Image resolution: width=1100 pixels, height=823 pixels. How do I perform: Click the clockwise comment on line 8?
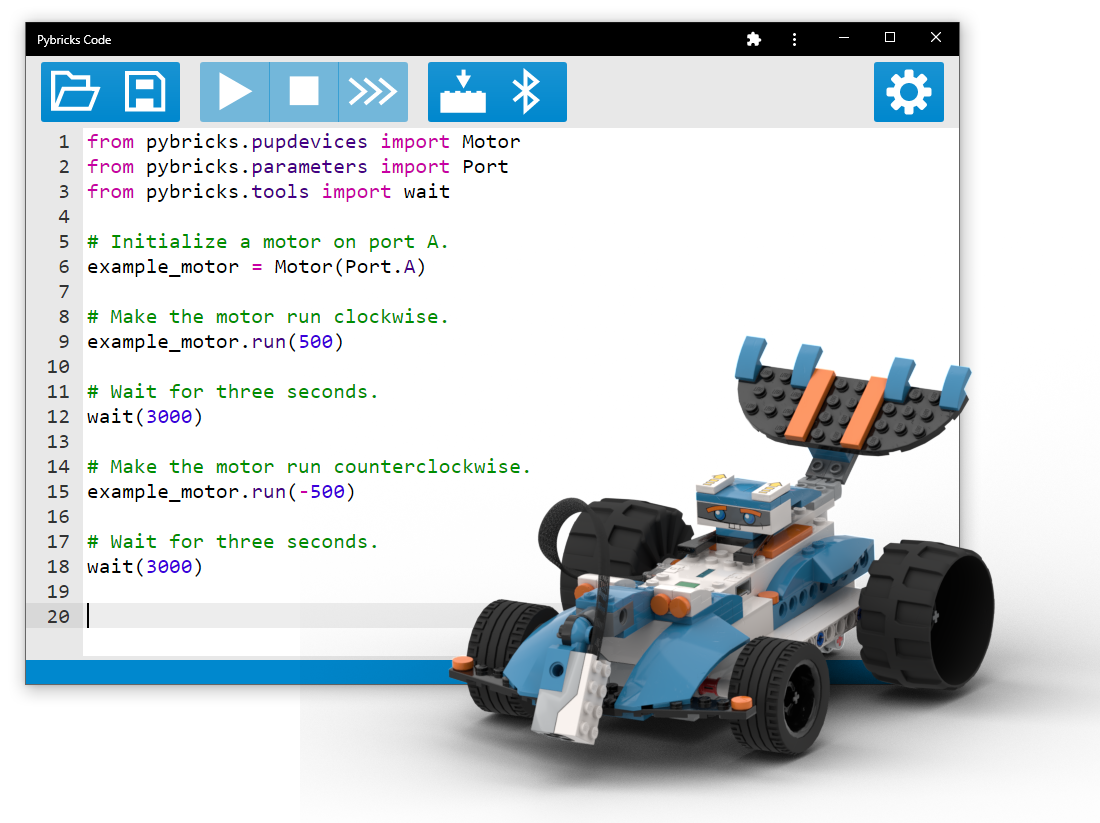tap(265, 316)
